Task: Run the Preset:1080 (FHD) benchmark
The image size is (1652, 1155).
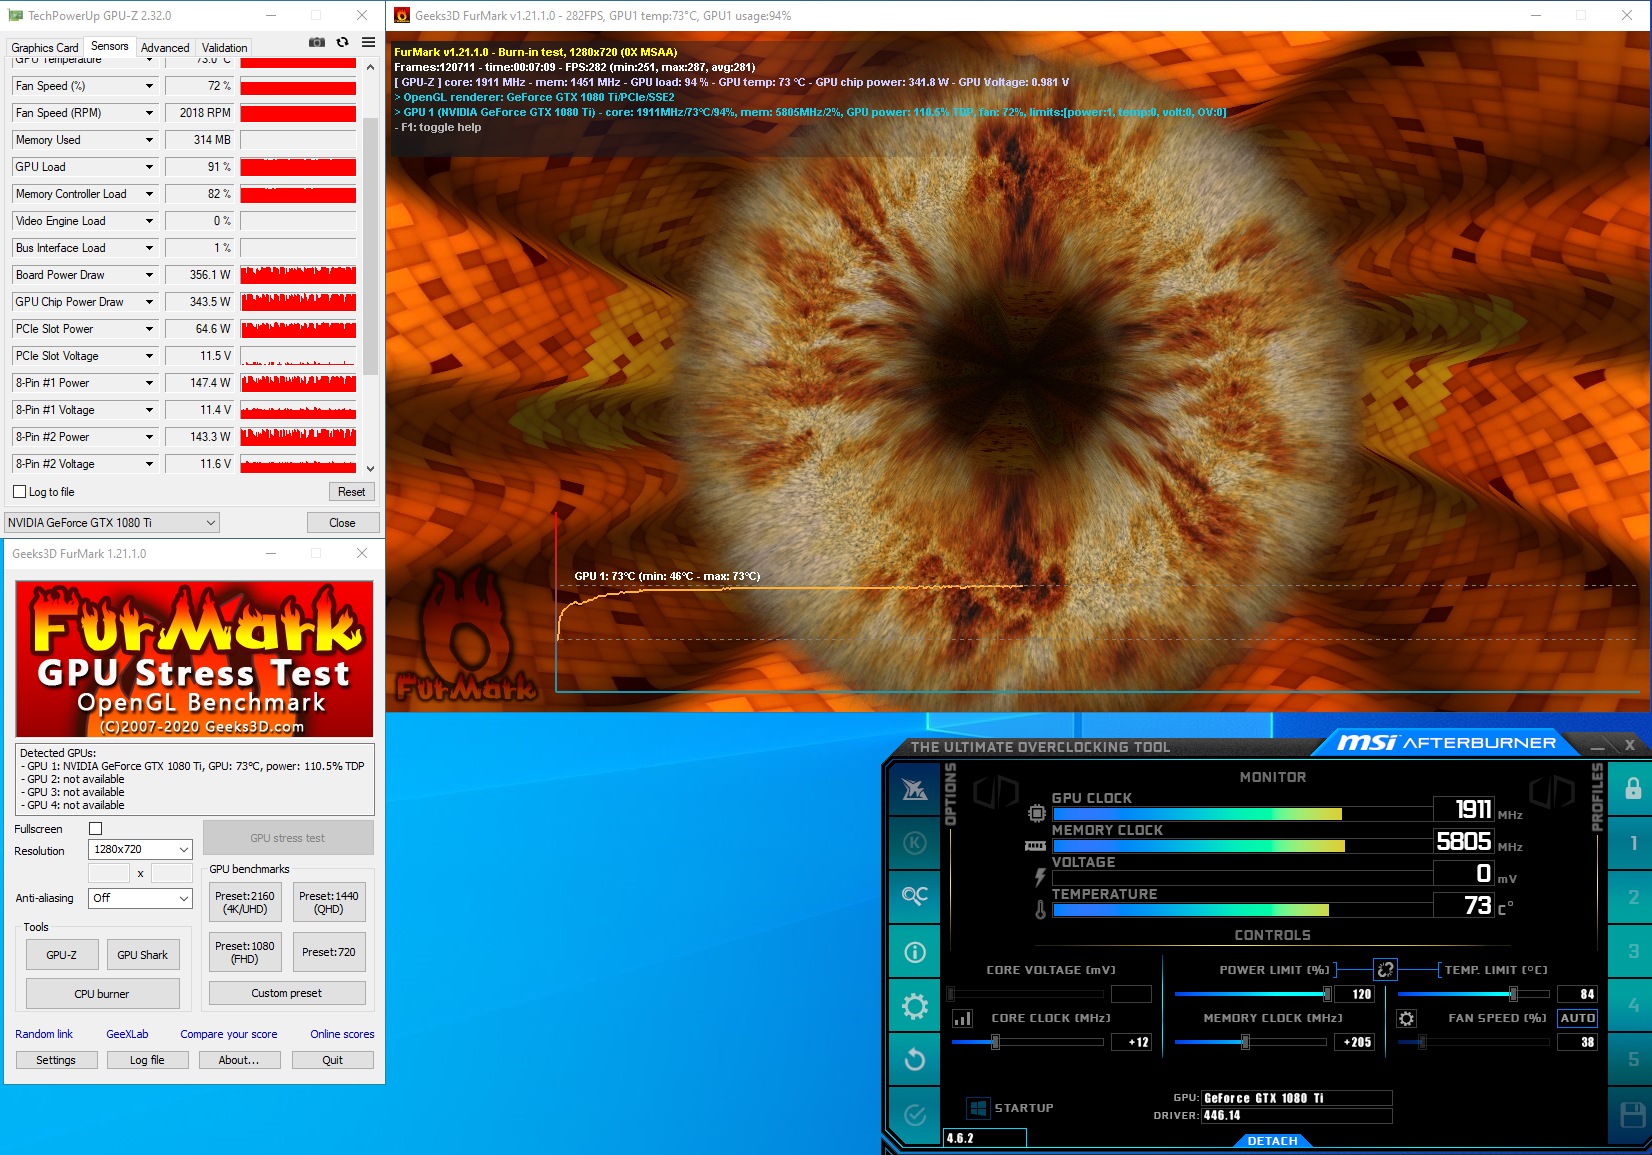Action: [245, 952]
